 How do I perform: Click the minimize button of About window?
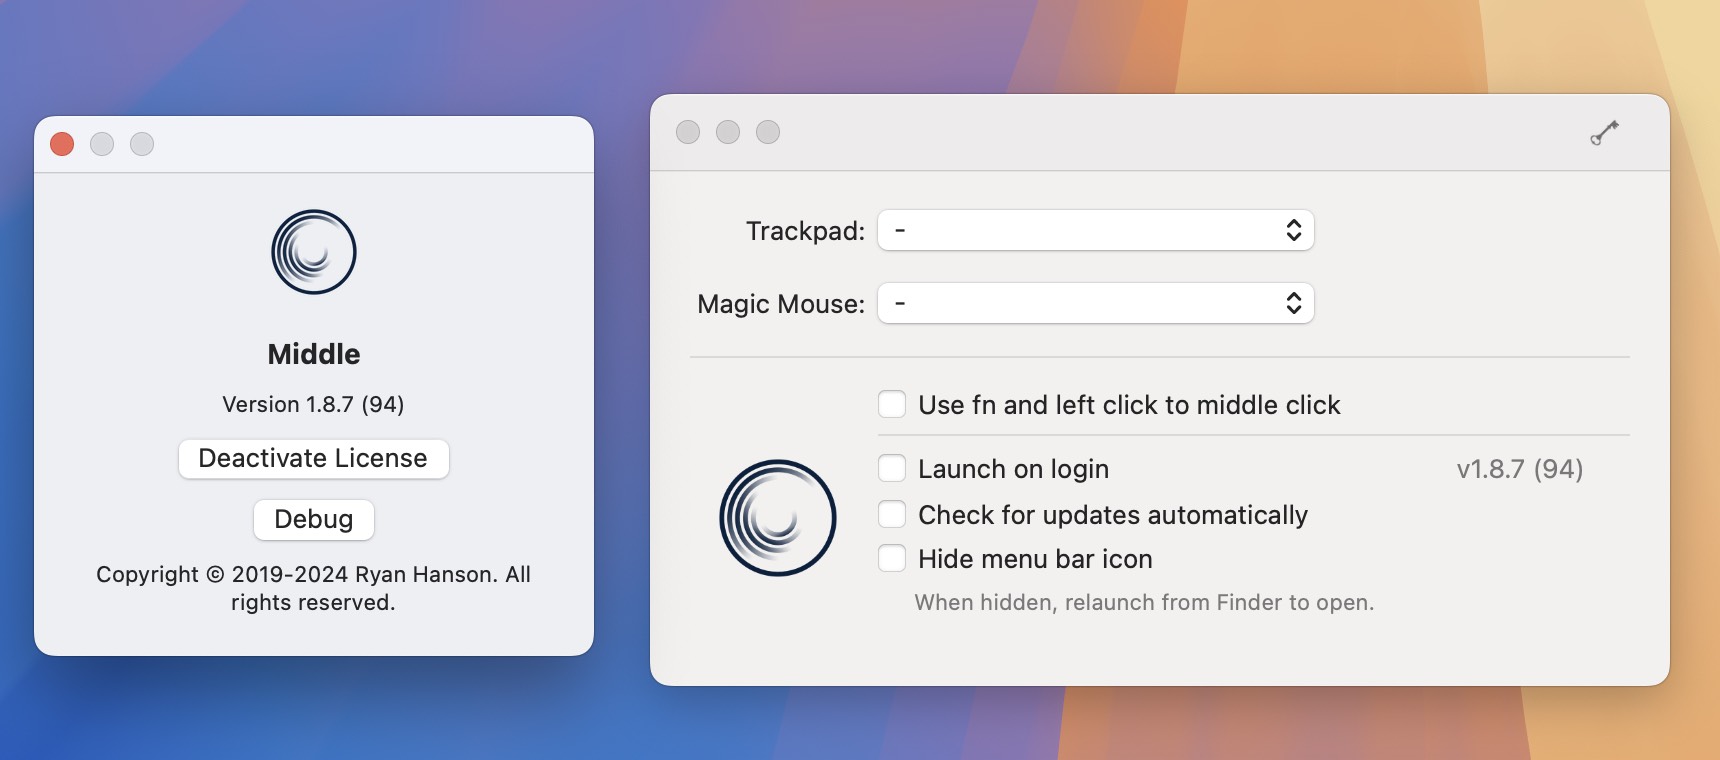pyautogui.click(x=102, y=144)
